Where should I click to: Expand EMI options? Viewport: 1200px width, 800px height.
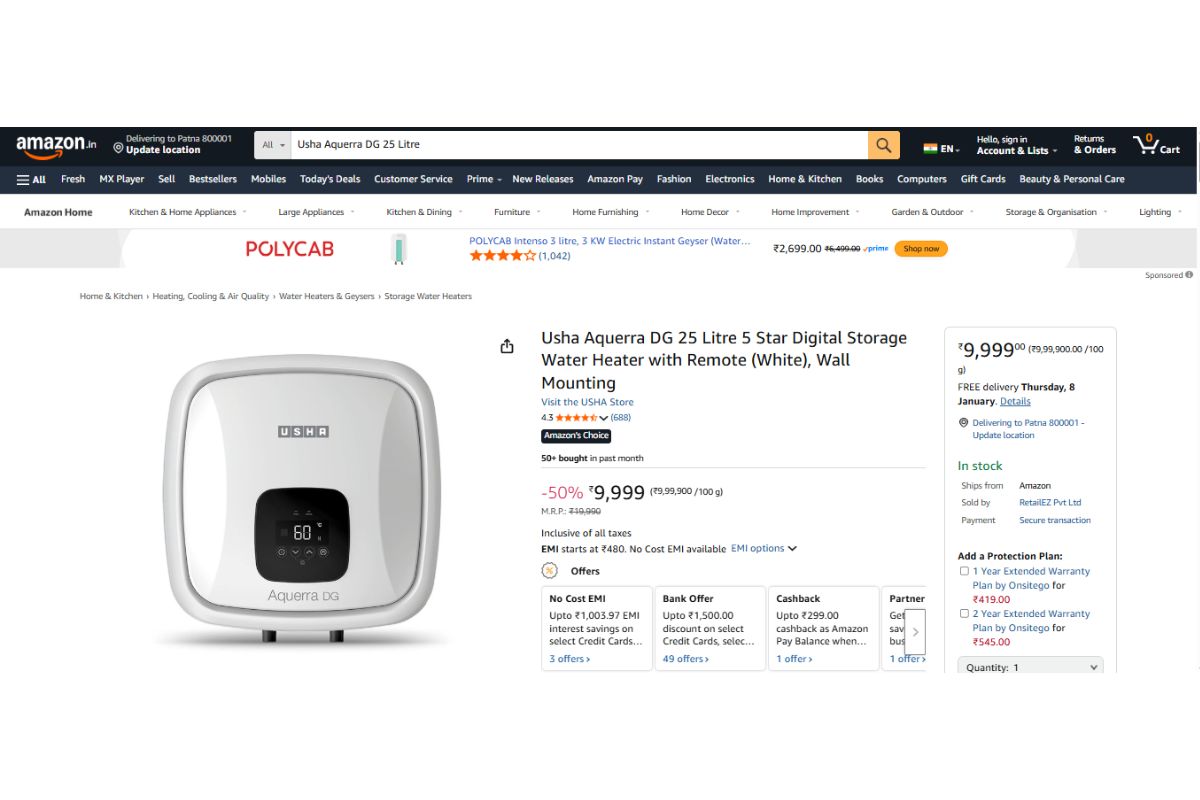tap(764, 549)
